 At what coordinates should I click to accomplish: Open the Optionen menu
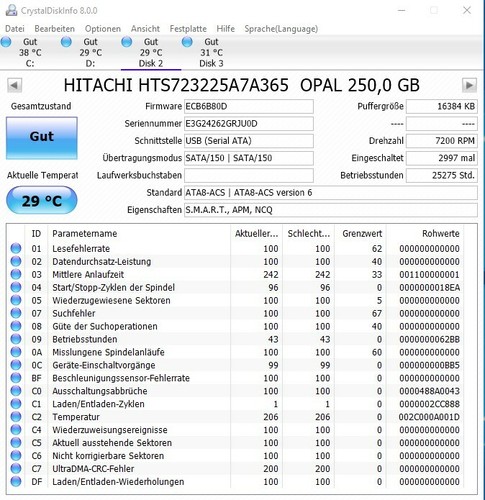click(103, 29)
